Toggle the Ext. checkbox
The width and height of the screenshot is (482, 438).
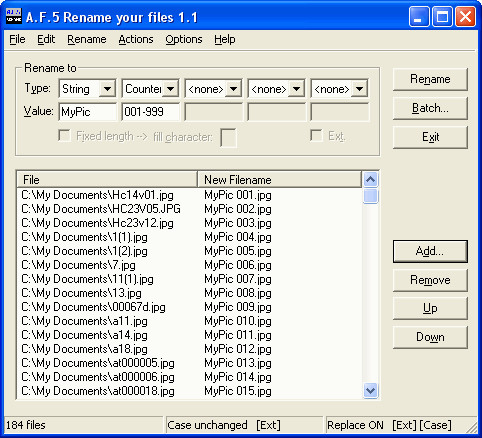(316, 136)
